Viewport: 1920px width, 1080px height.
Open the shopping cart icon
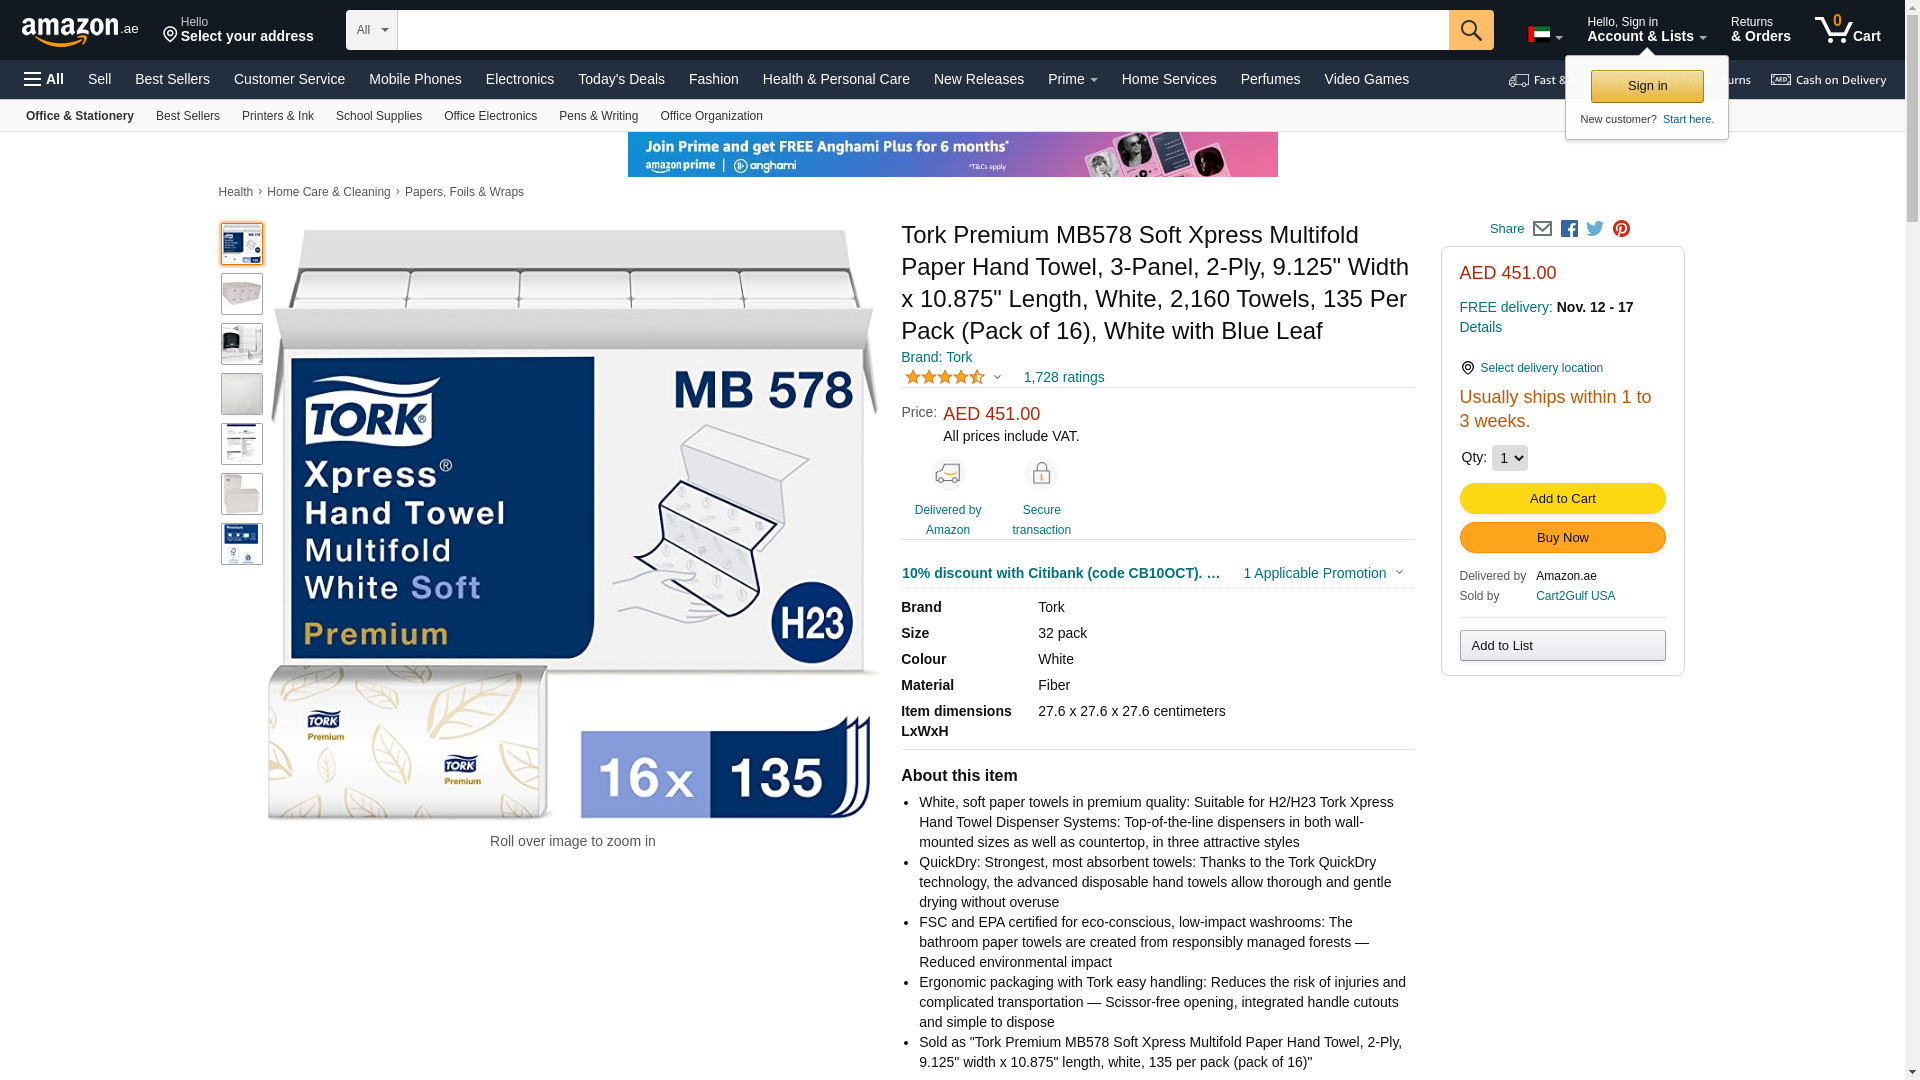click(x=1848, y=29)
